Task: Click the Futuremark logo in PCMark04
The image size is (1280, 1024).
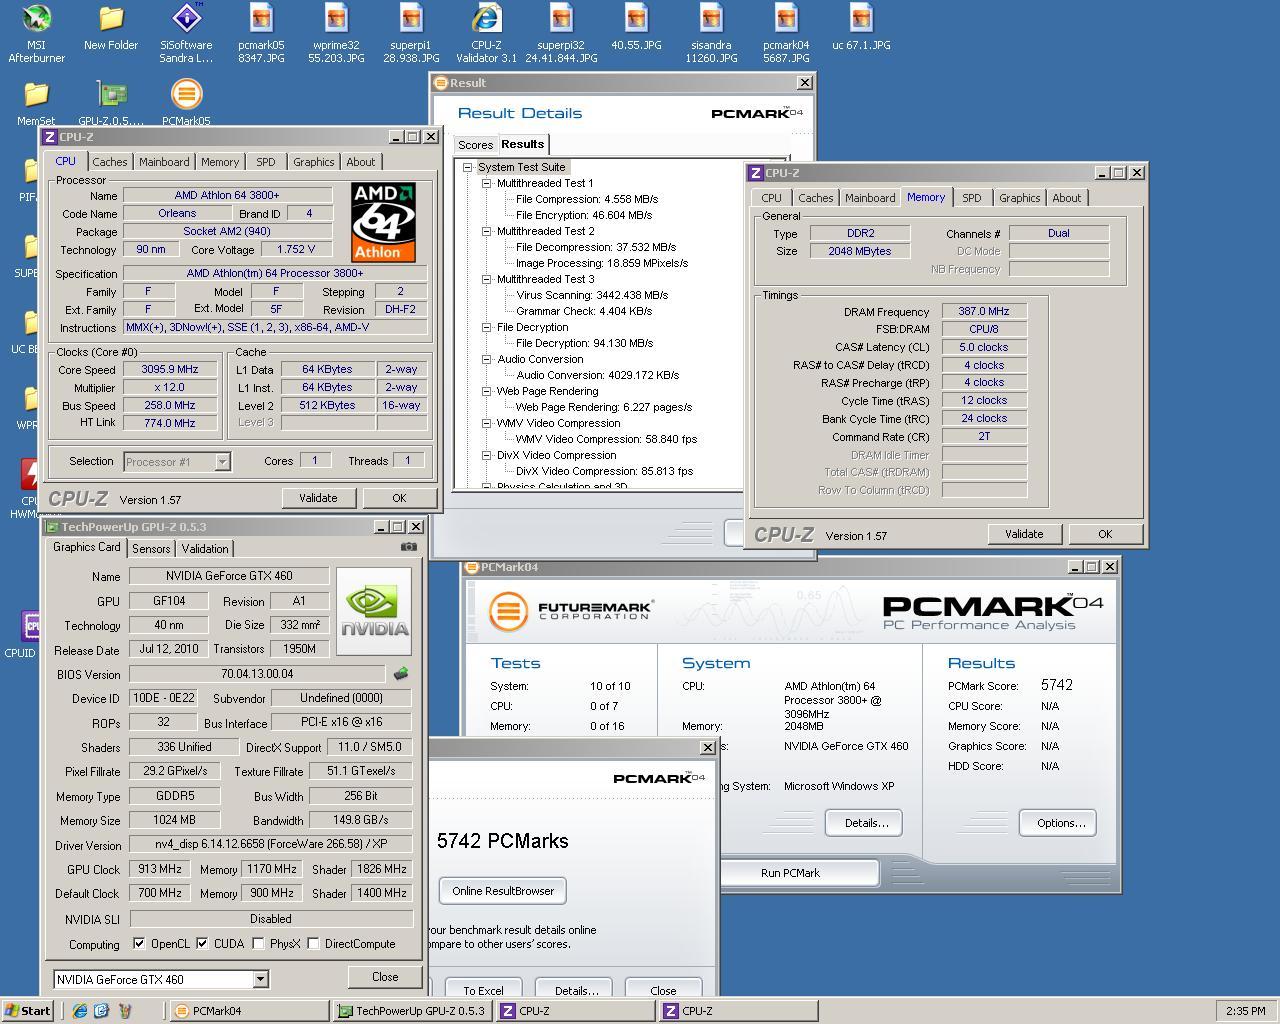Action: click(571, 610)
